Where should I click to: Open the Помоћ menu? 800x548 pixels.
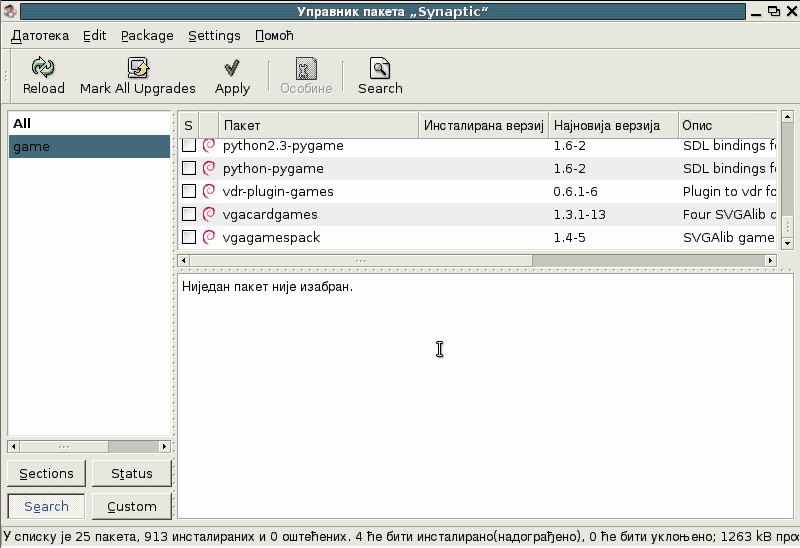274,36
